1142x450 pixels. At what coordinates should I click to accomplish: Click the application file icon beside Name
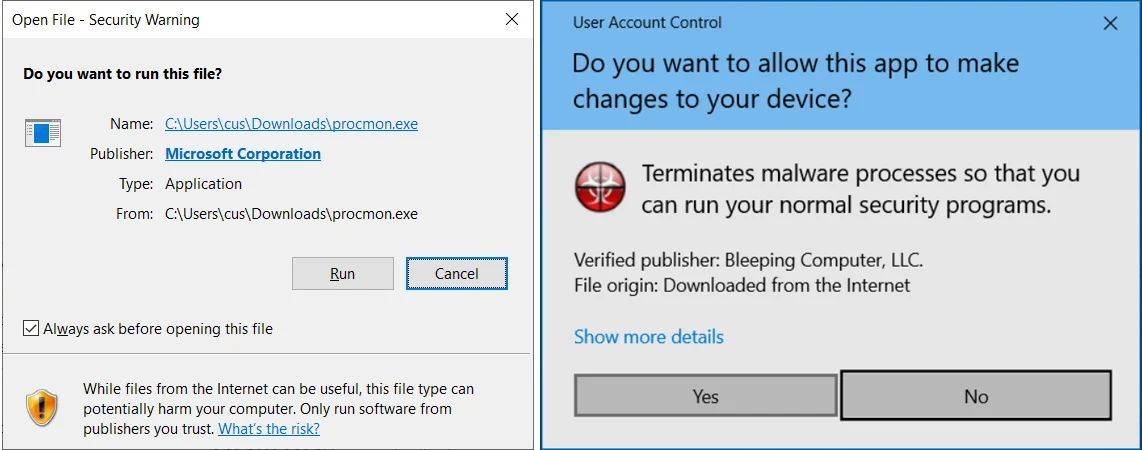(x=43, y=133)
